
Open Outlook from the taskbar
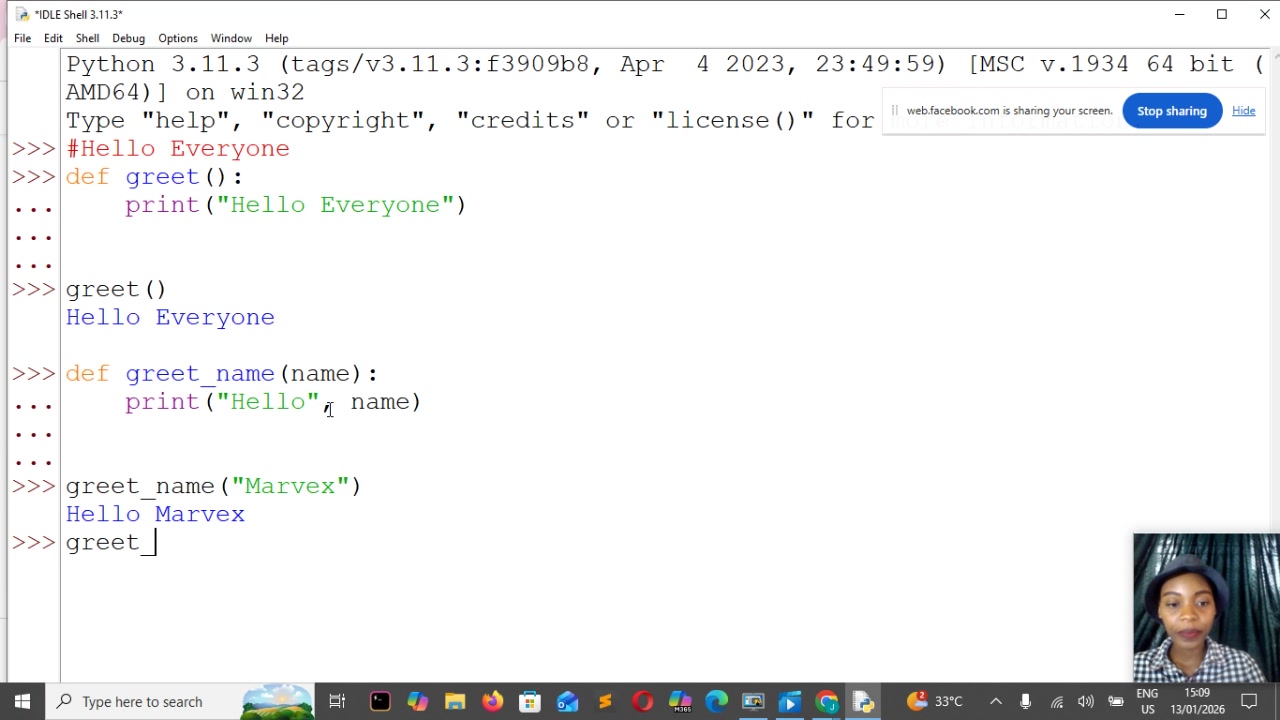coord(567,701)
